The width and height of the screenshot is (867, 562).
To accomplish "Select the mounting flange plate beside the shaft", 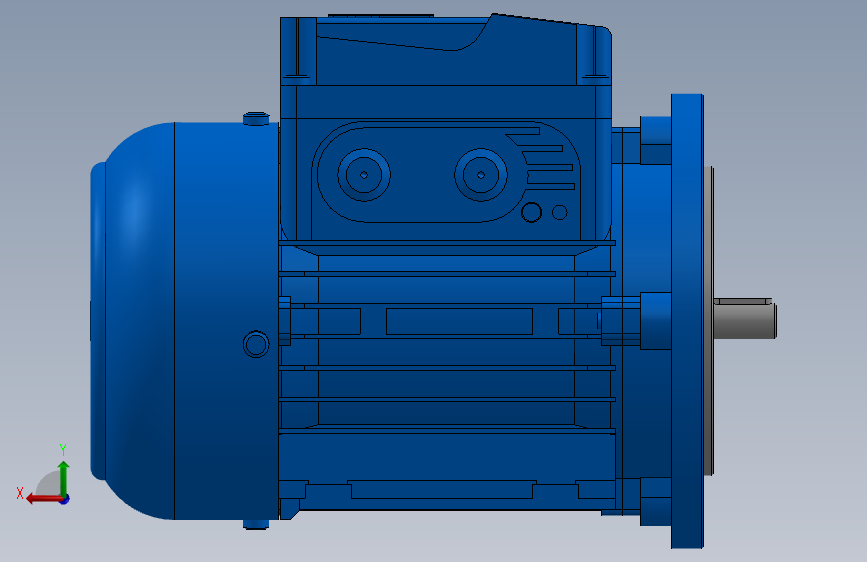I will [687, 321].
